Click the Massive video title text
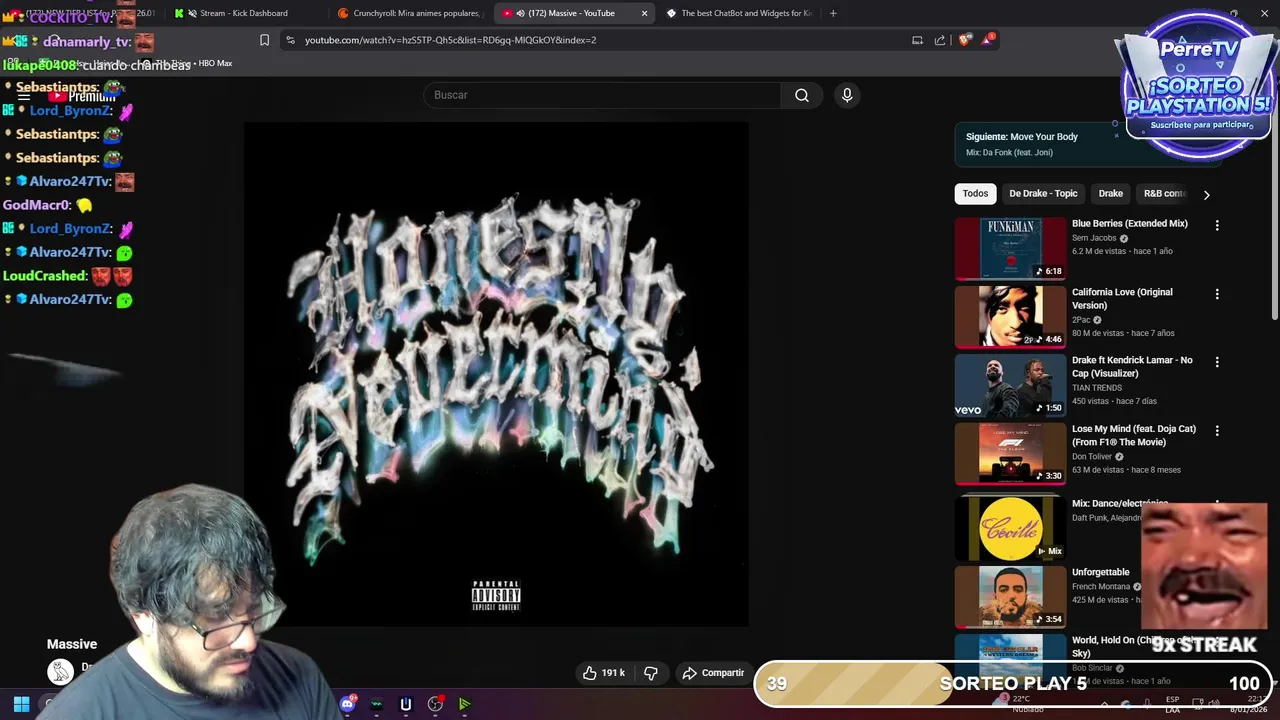Screen dimensions: 1280x720 (72, 644)
